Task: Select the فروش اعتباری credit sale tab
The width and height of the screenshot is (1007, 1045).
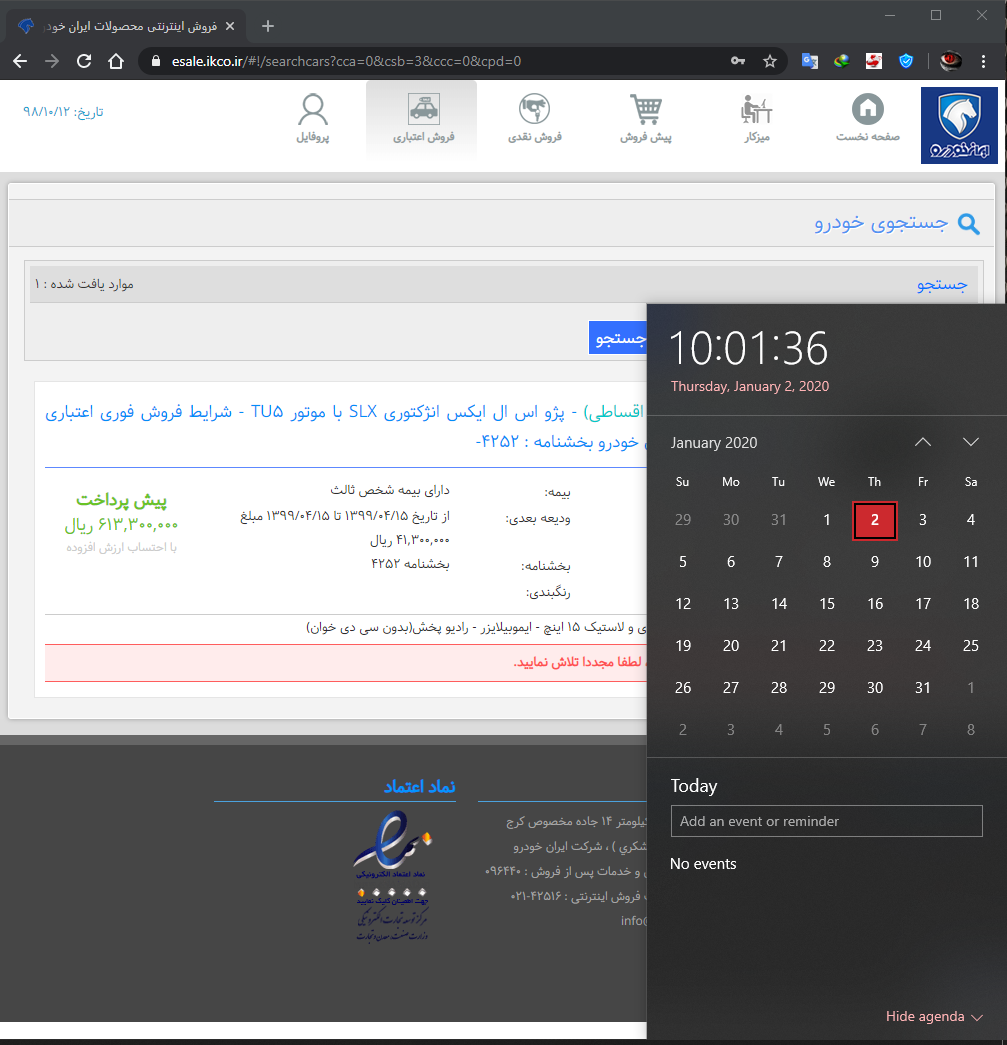Action: [x=423, y=119]
